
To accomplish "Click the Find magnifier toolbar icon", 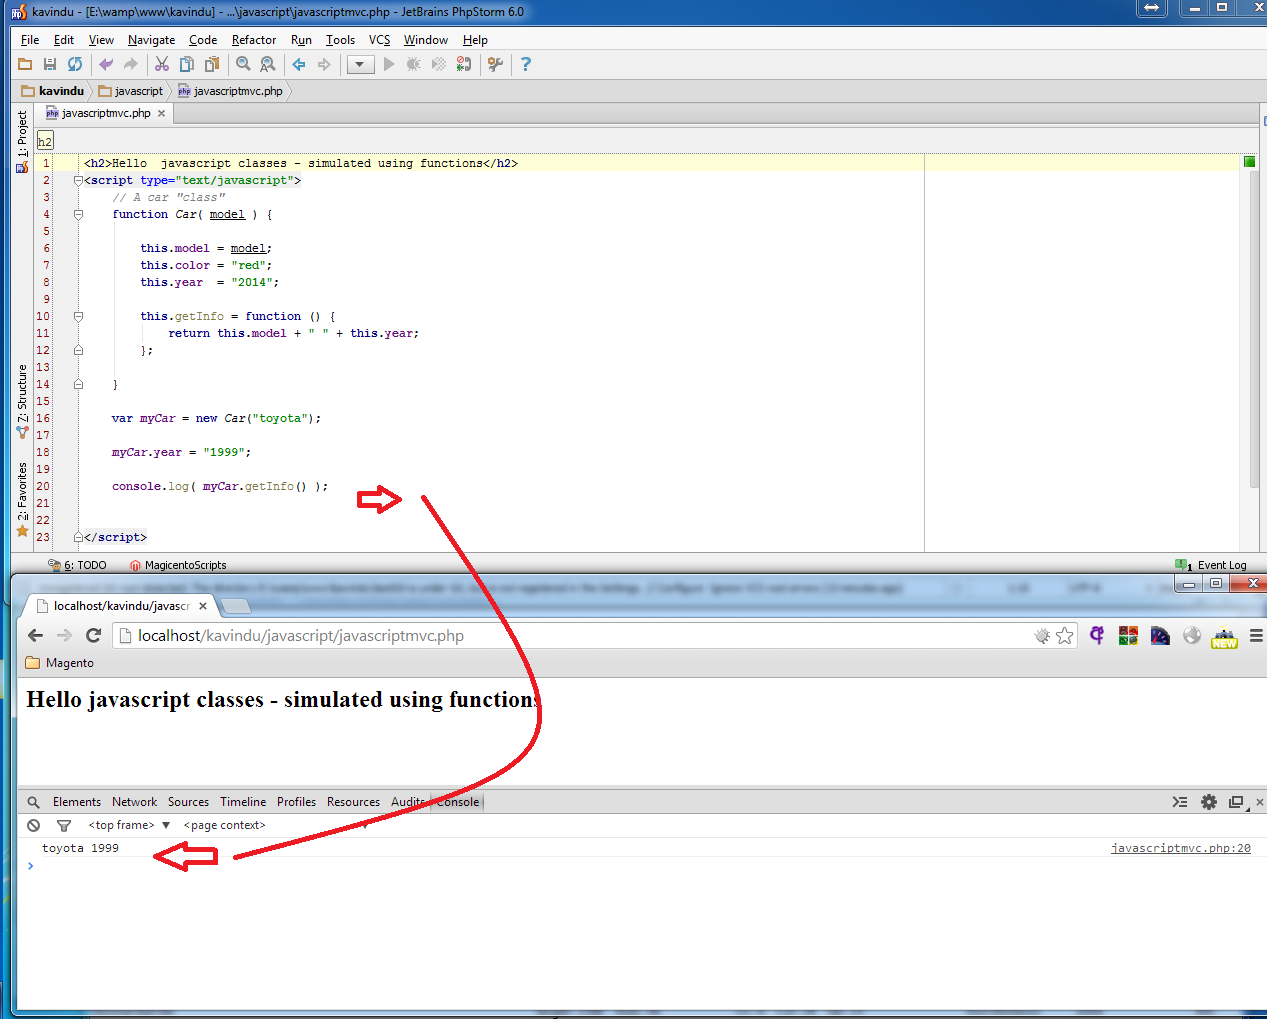I will [x=243, y=64].
